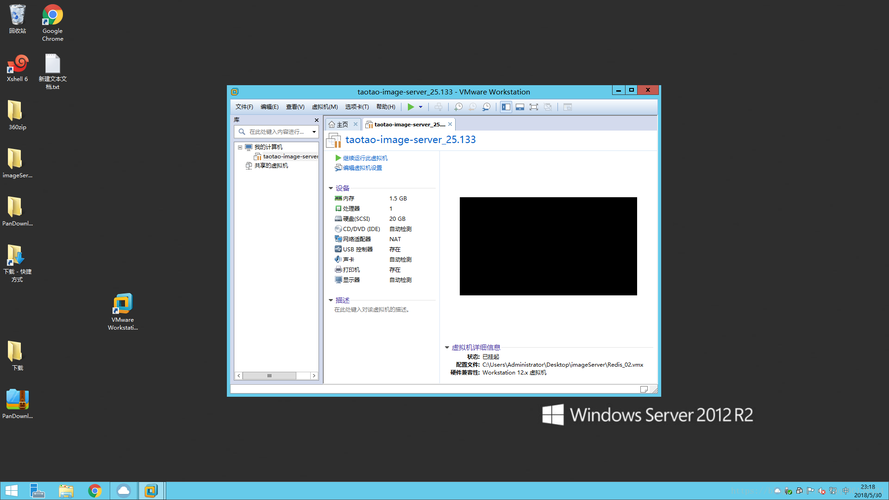This screenshot has width=889, height=500.
Task: Click the 回收站 recycle bin desktop icon
Action: pos(18,19)
